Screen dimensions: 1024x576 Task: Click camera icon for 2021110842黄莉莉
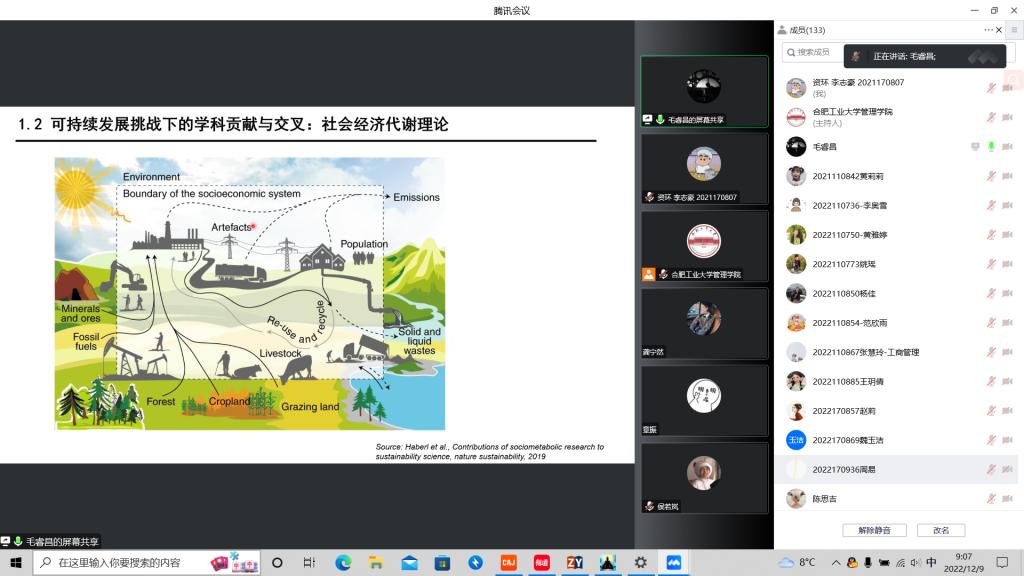tap(1007, 176)
